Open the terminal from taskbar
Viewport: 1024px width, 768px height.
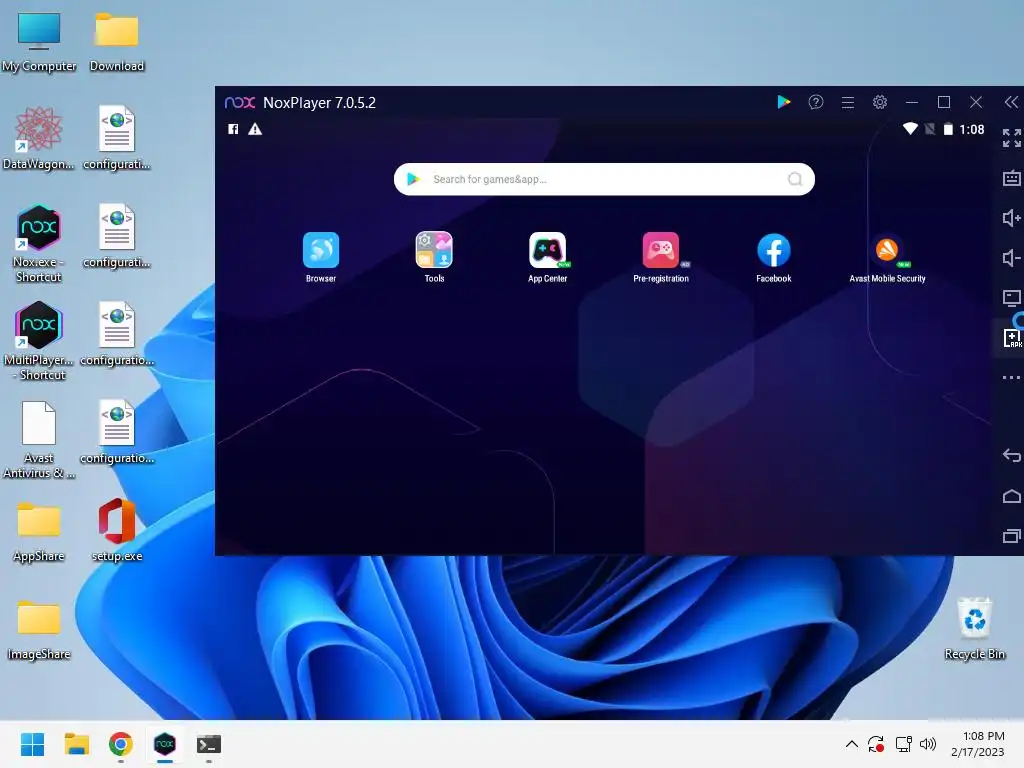click(209, 744)
